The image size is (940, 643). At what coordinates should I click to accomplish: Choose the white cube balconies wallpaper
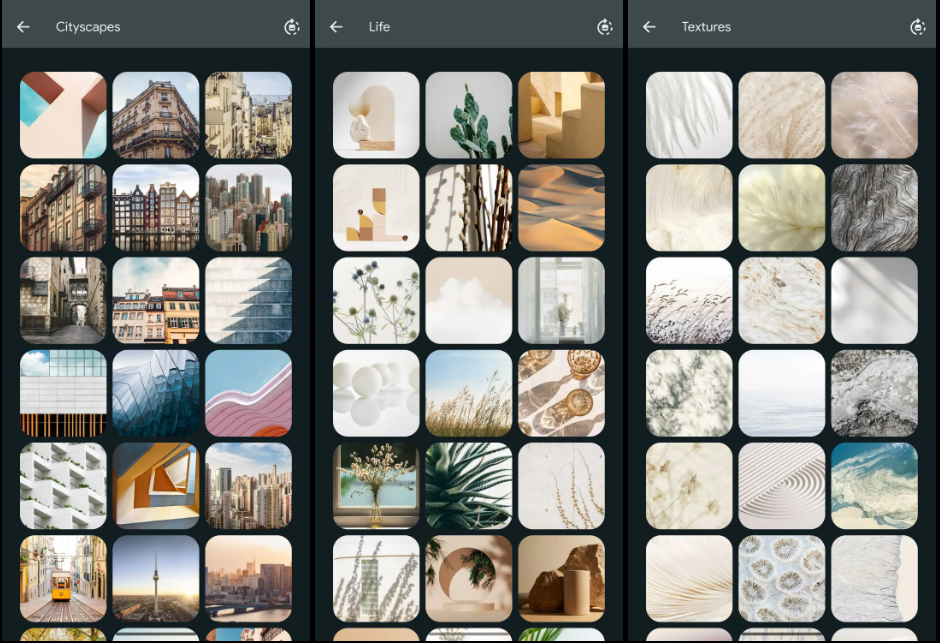coord(63,486)
